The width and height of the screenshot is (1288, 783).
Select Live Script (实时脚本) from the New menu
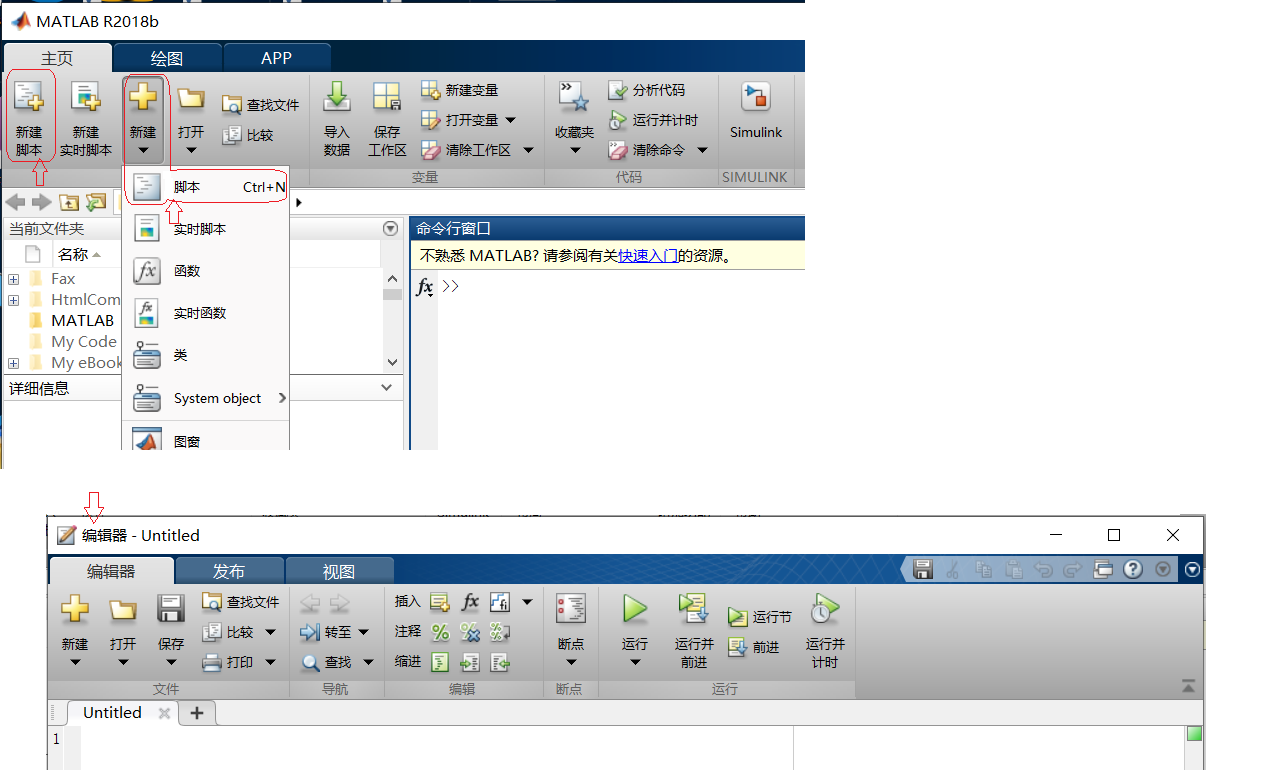click(206, 229)
